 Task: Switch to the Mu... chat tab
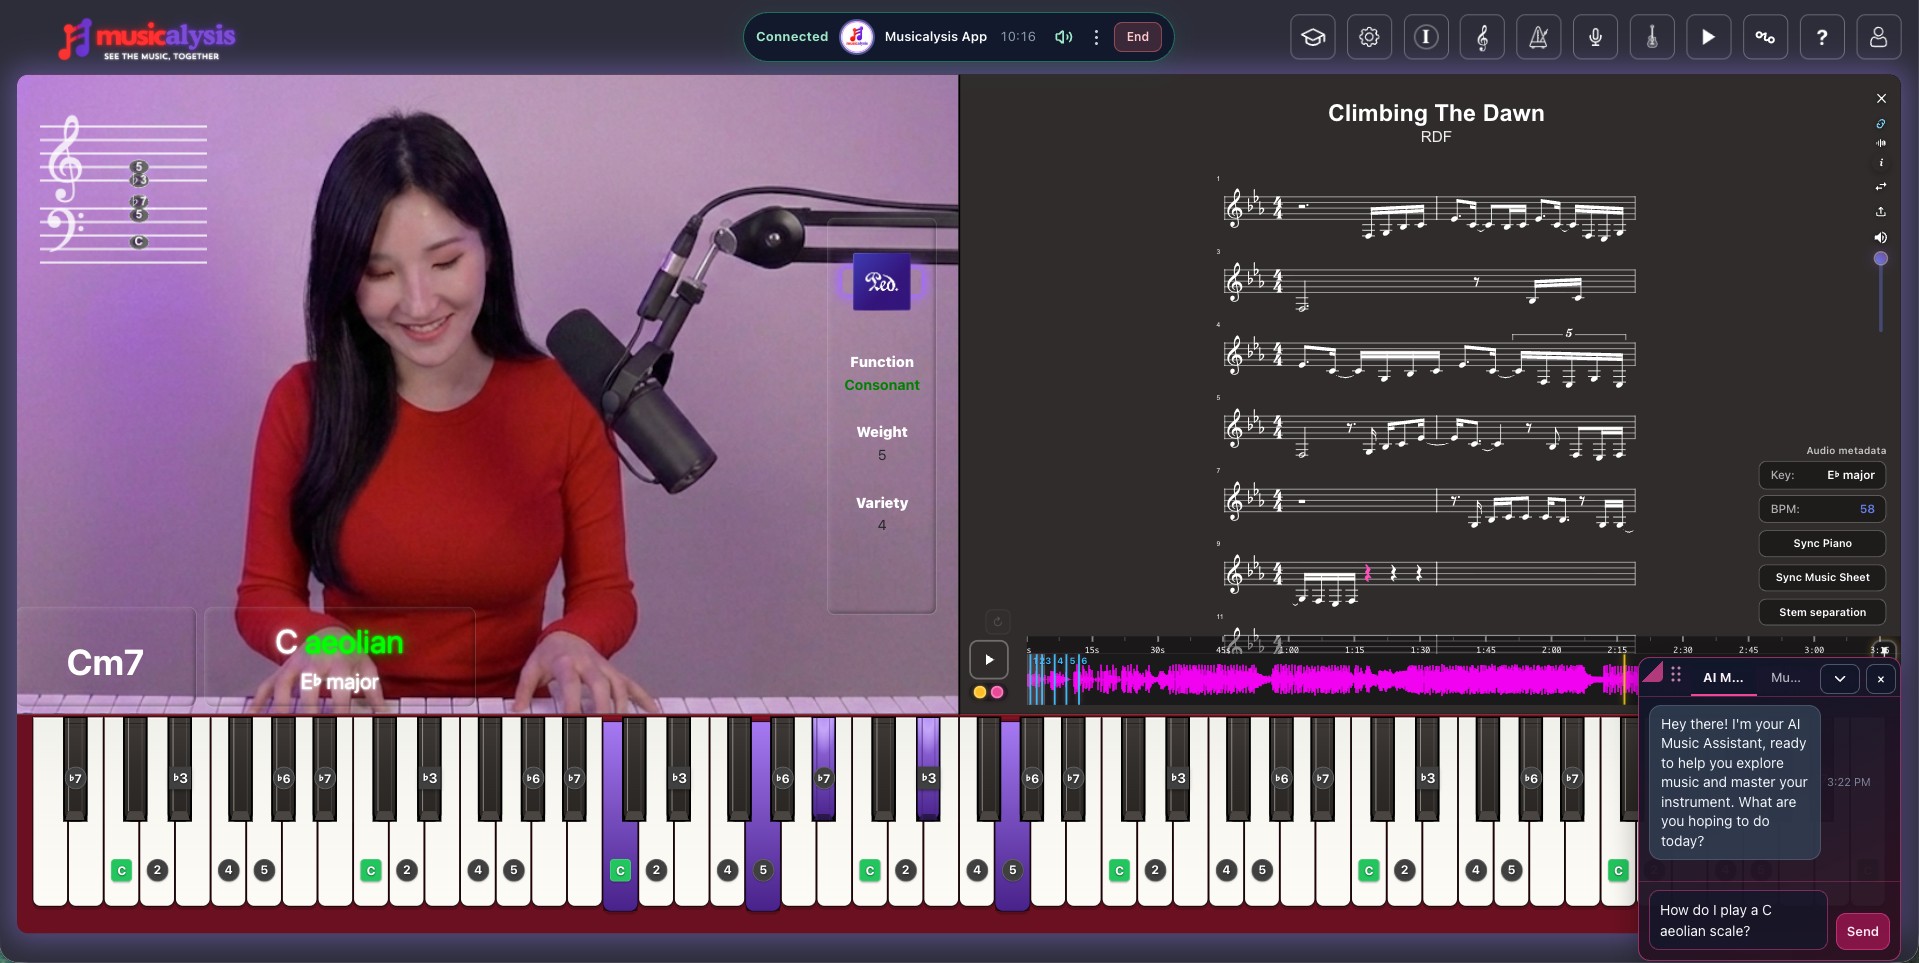(1785, 678)
